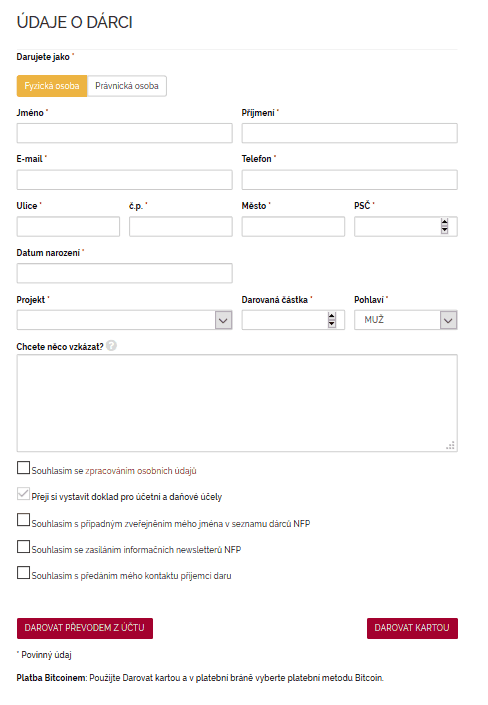Click 'DAROVAT PŘEVODEM Z ÚČTU' button
The width and height of the screenshot is (488, 705).
[x=85, y=628]
